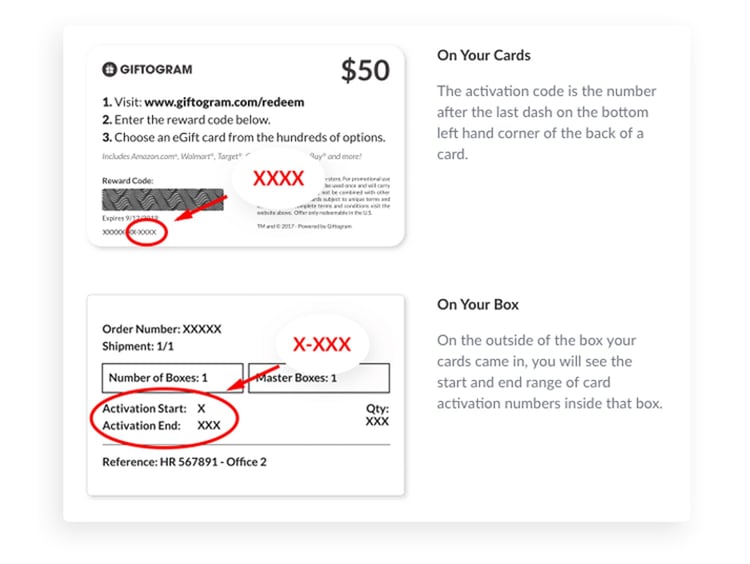Click the X-XXX callout bubble

coord(322,344)
